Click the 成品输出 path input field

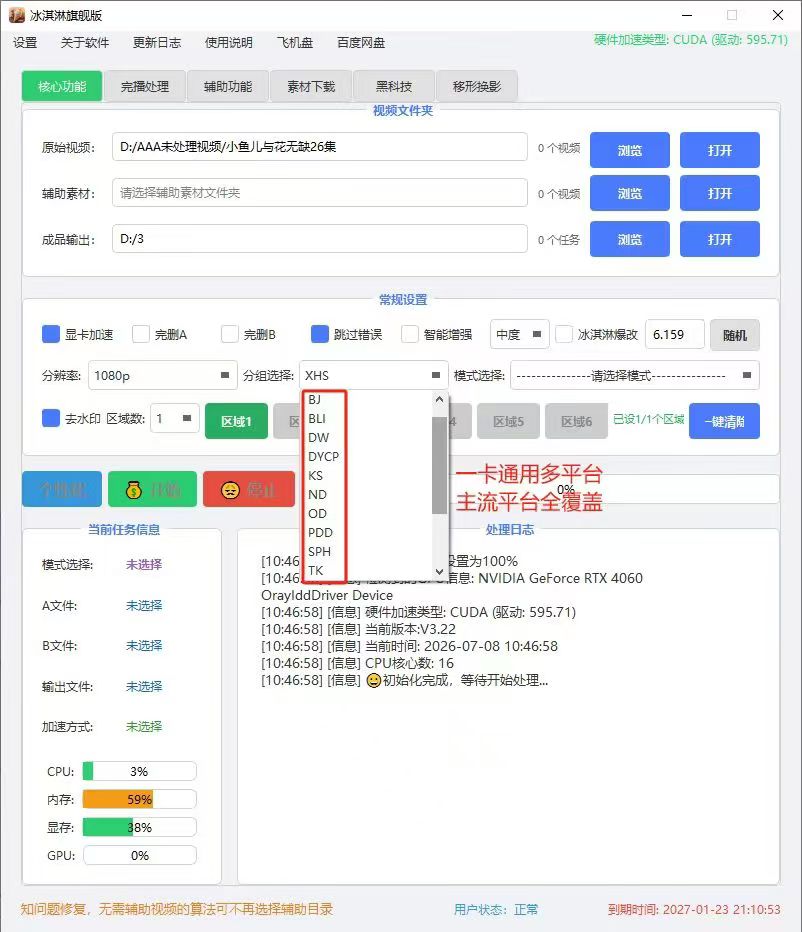click(320, 238)
